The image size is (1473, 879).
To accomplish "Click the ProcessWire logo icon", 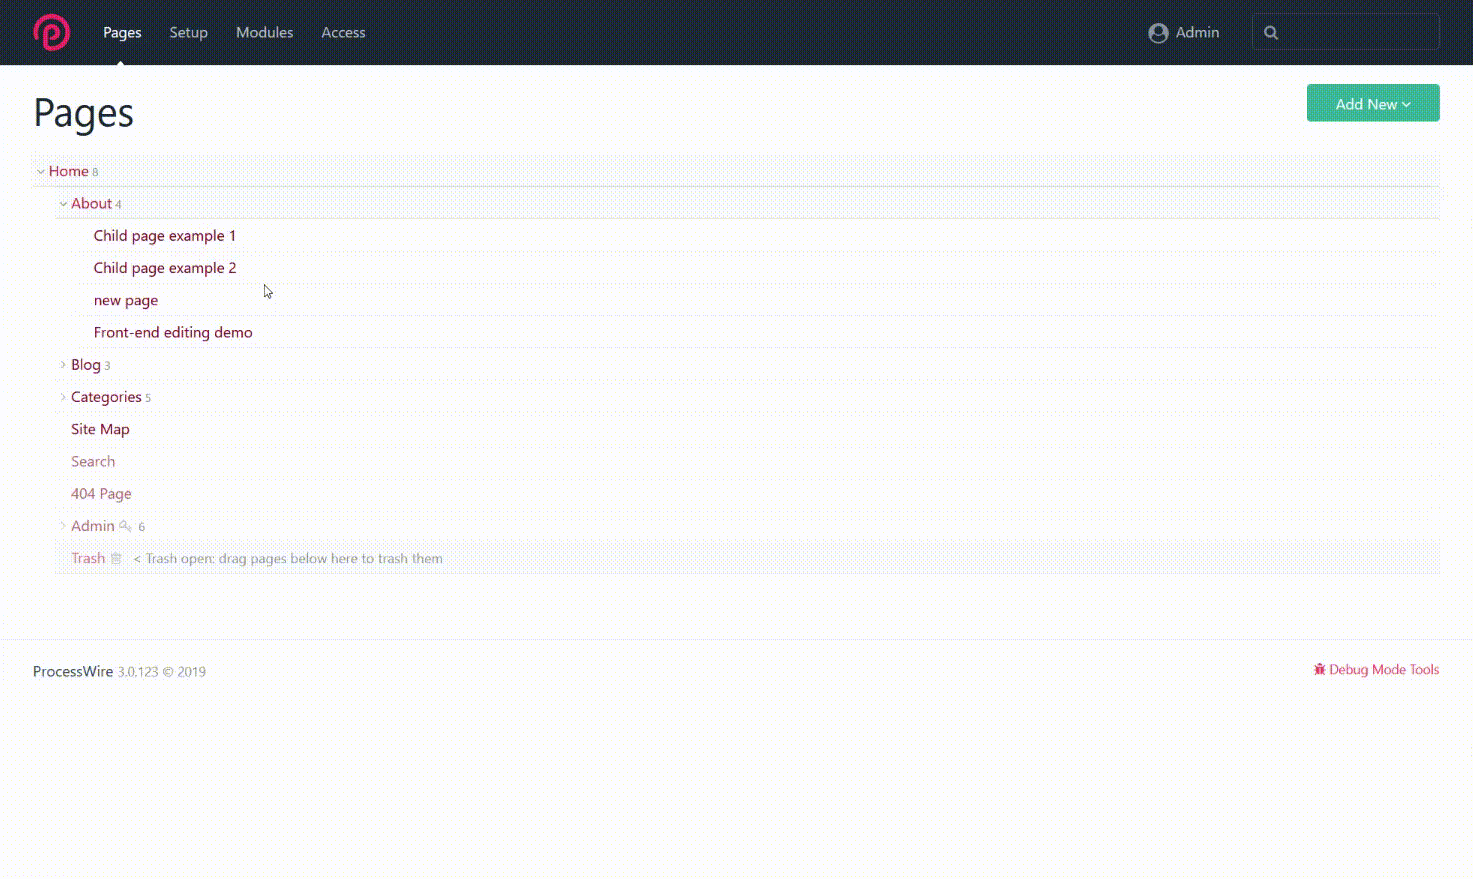I will 52,32.
